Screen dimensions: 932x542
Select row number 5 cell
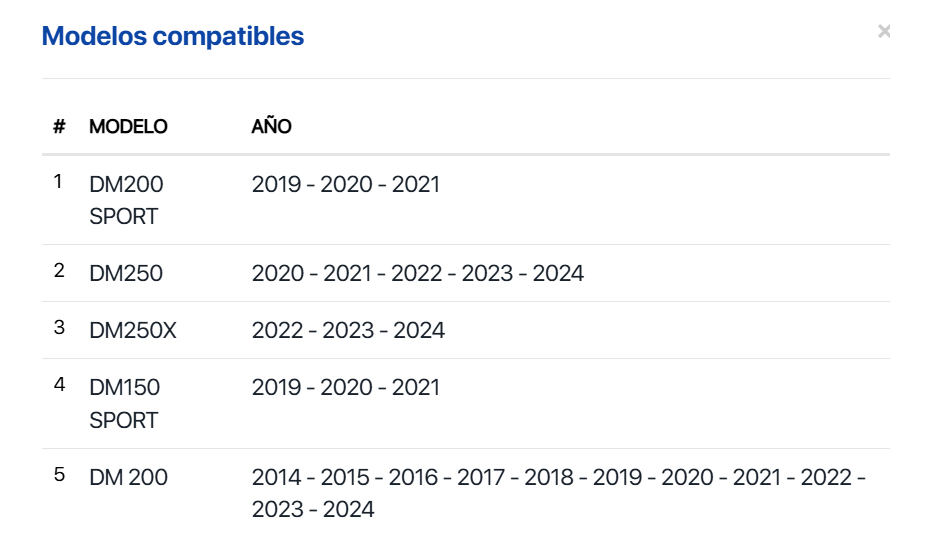(59, 475)
